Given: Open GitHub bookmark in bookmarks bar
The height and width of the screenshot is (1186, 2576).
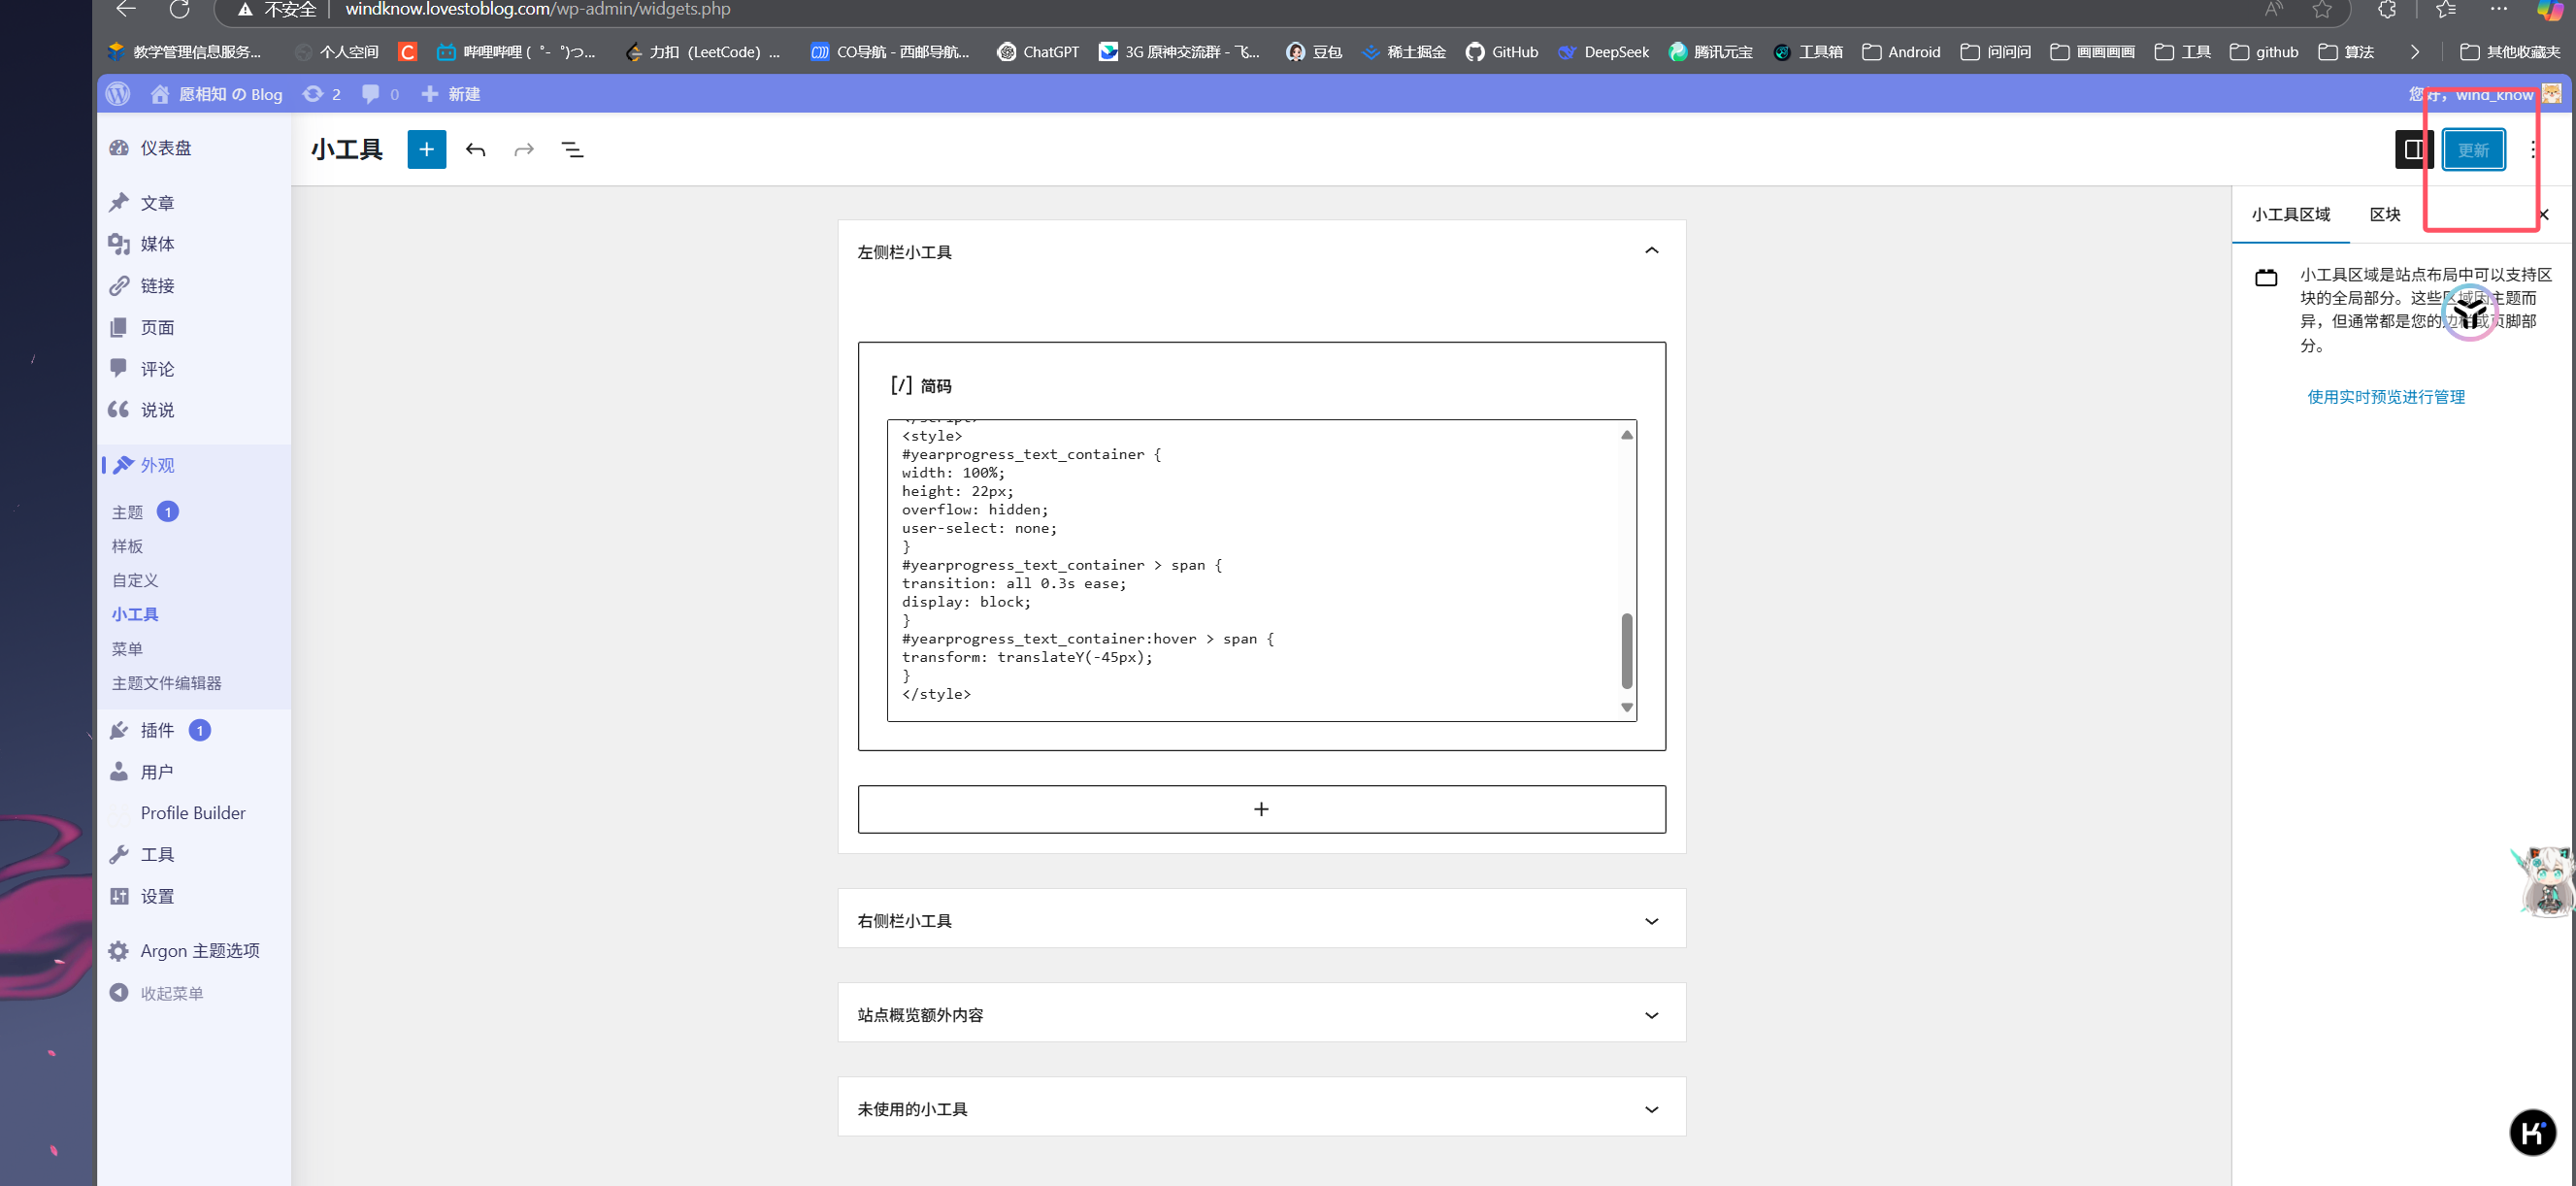Looking at the screenshot, I should (1501, 52).
